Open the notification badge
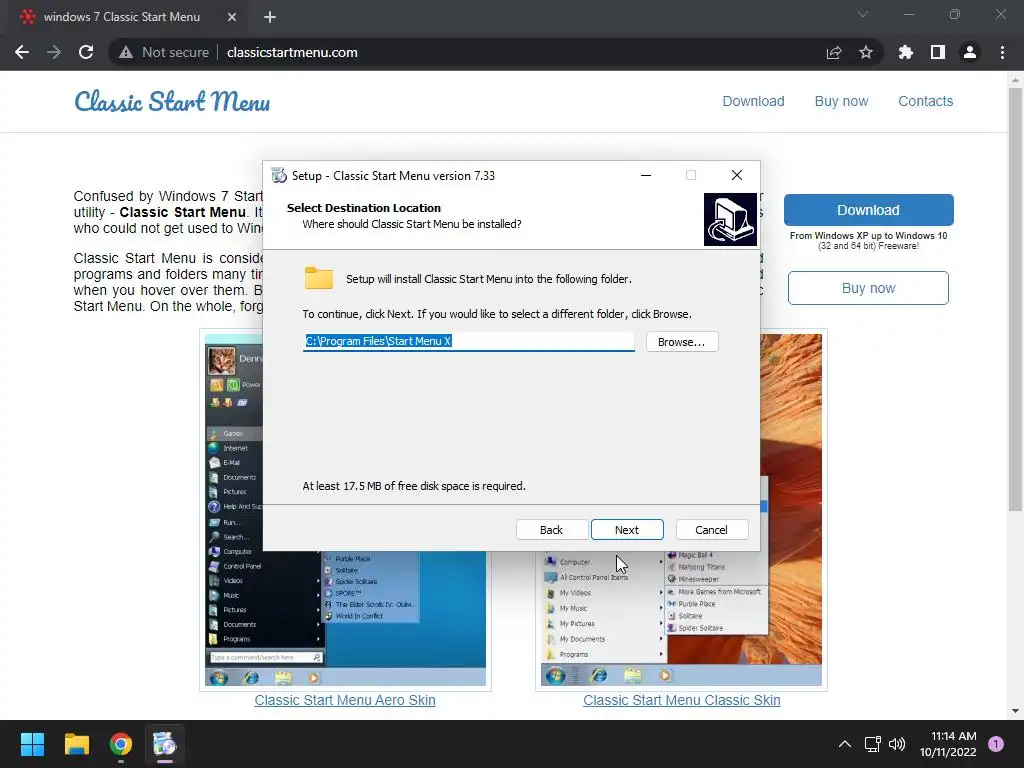Screen dimensions: 1024x768 click(x=996, y=744)
